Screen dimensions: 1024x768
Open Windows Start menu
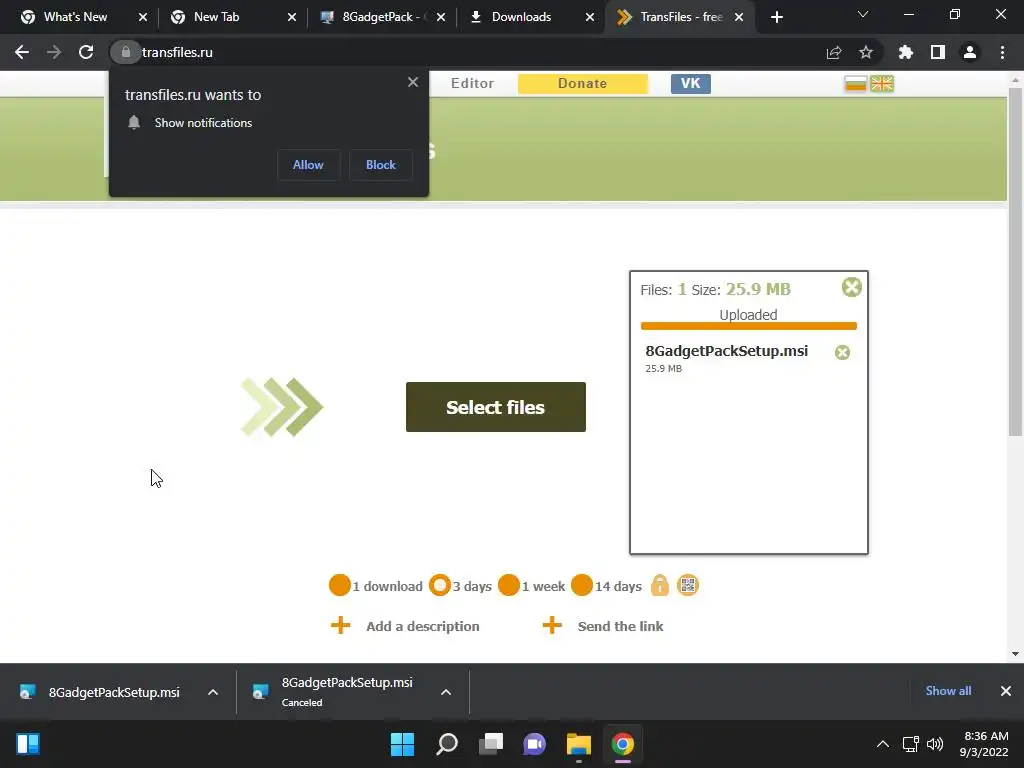[x=402, y=744]
